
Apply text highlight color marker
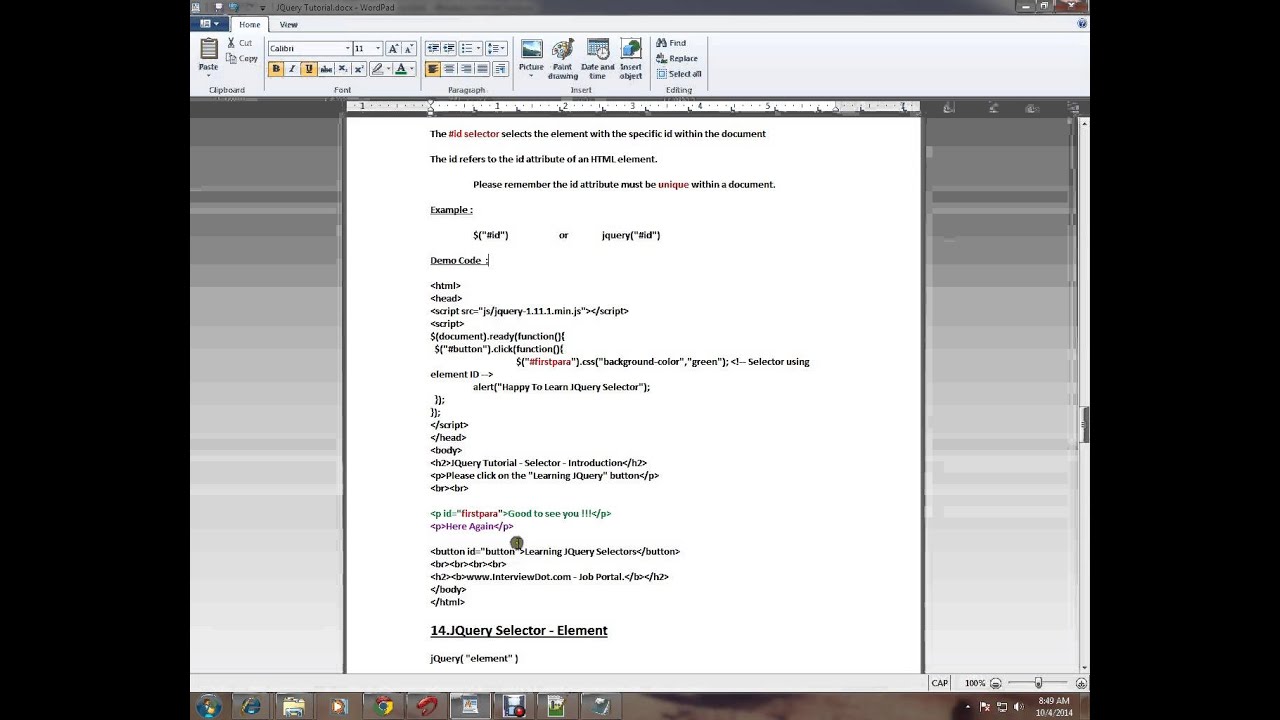point(377,69)
